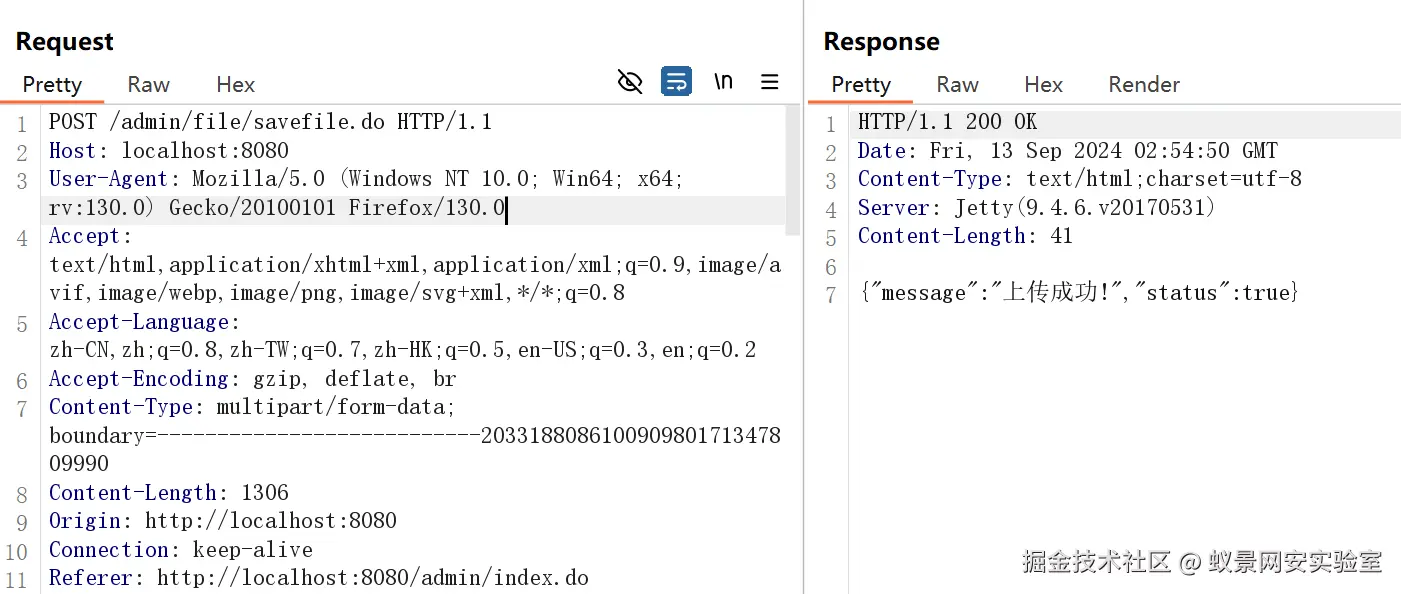The height and width of the screenshot is (594, 1401).
Task: Open the Render tab in Response panel
Action: (1144, 85)
